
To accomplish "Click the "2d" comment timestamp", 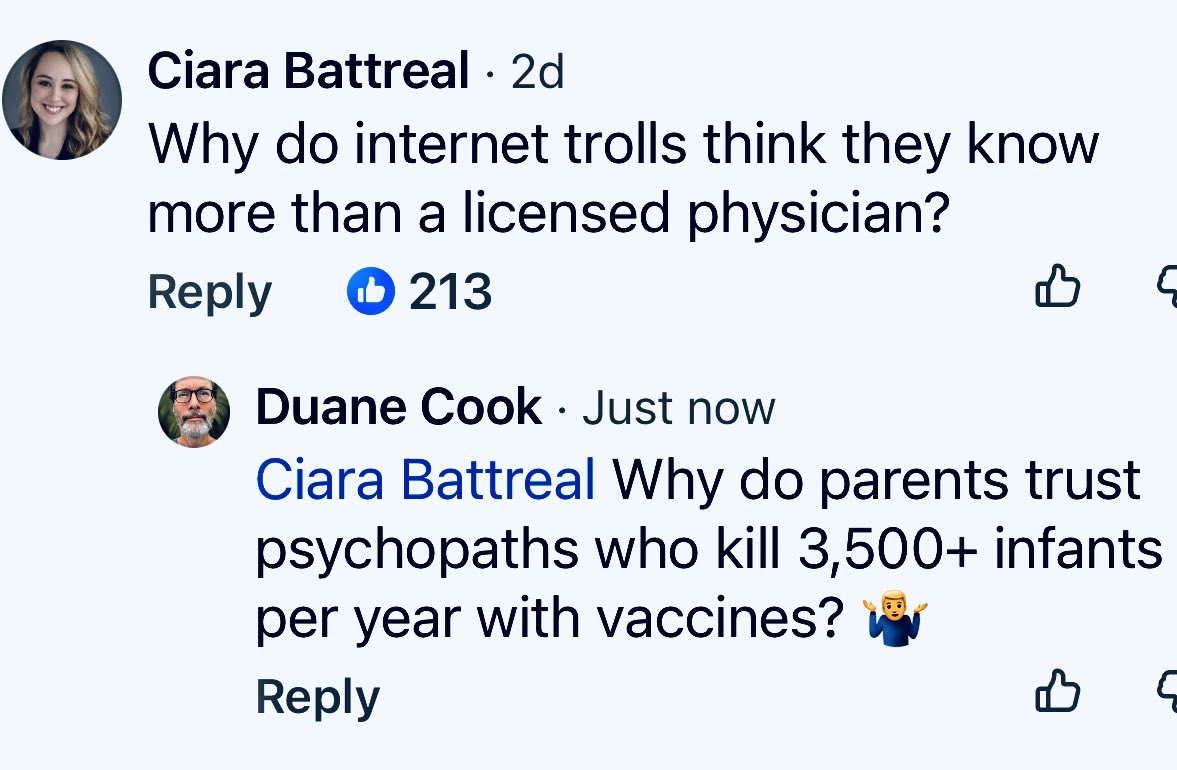I will (538, 72).
